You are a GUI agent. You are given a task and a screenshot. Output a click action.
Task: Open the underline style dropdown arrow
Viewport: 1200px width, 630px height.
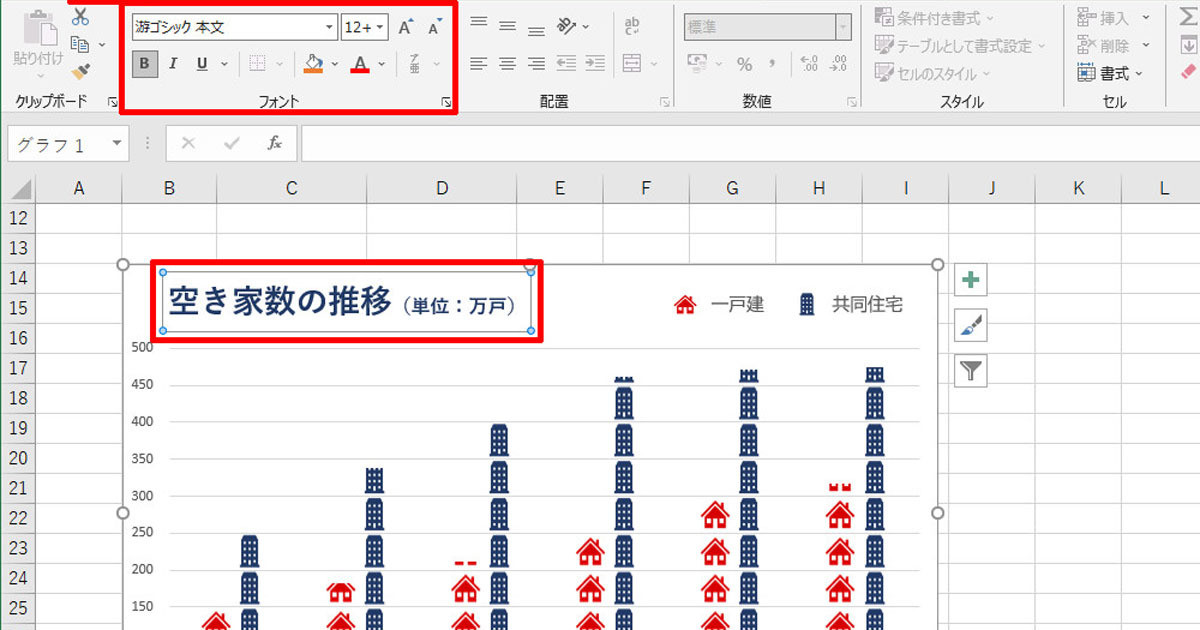coord(224,64)
